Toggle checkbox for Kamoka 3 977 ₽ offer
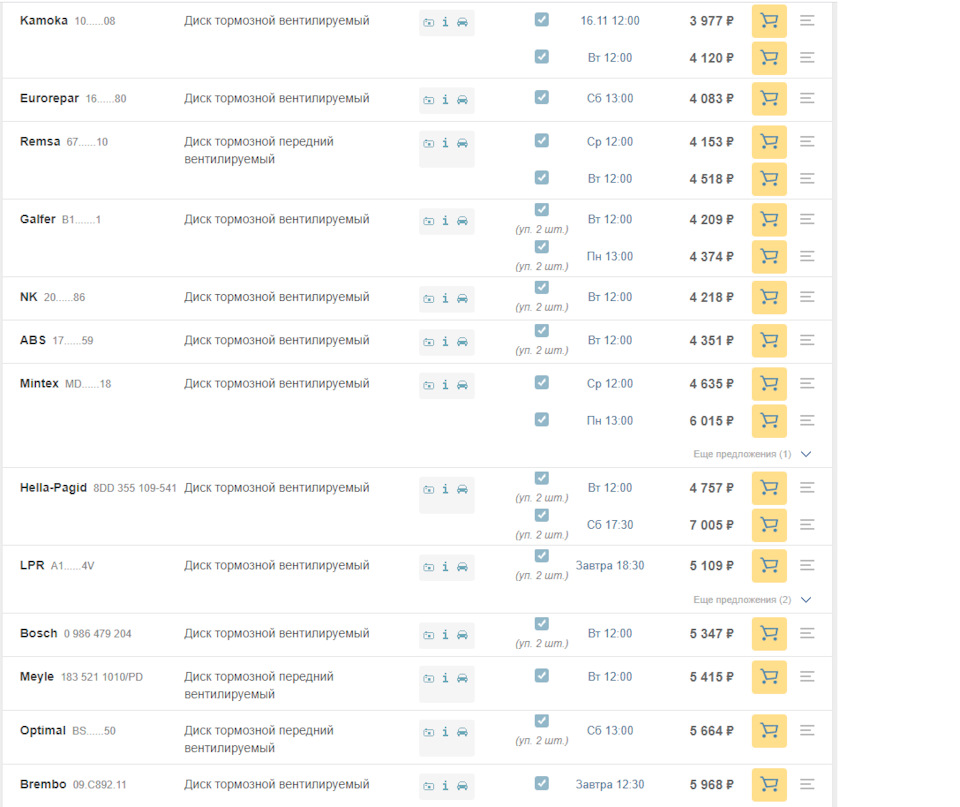The width and height of the screenshot is (960, 807). point(541,20)
